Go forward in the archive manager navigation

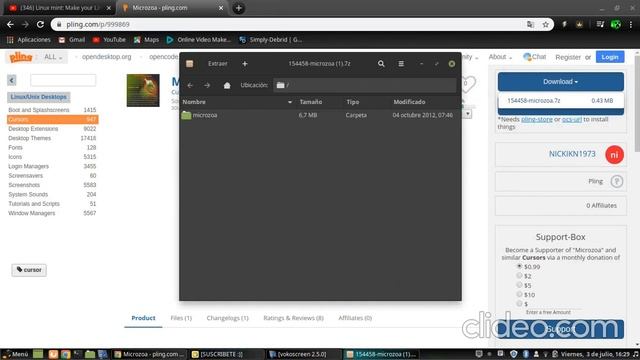pos(207,85)
